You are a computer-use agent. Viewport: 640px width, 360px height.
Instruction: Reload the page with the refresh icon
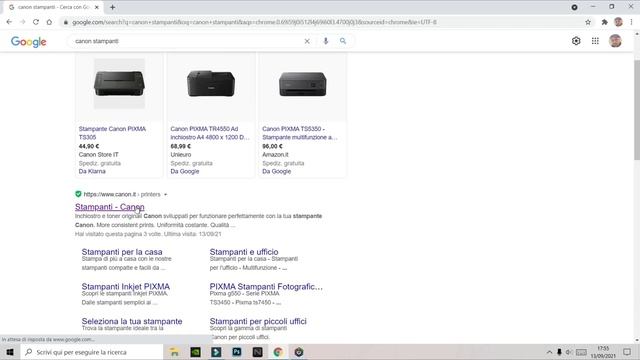(36, 22)
